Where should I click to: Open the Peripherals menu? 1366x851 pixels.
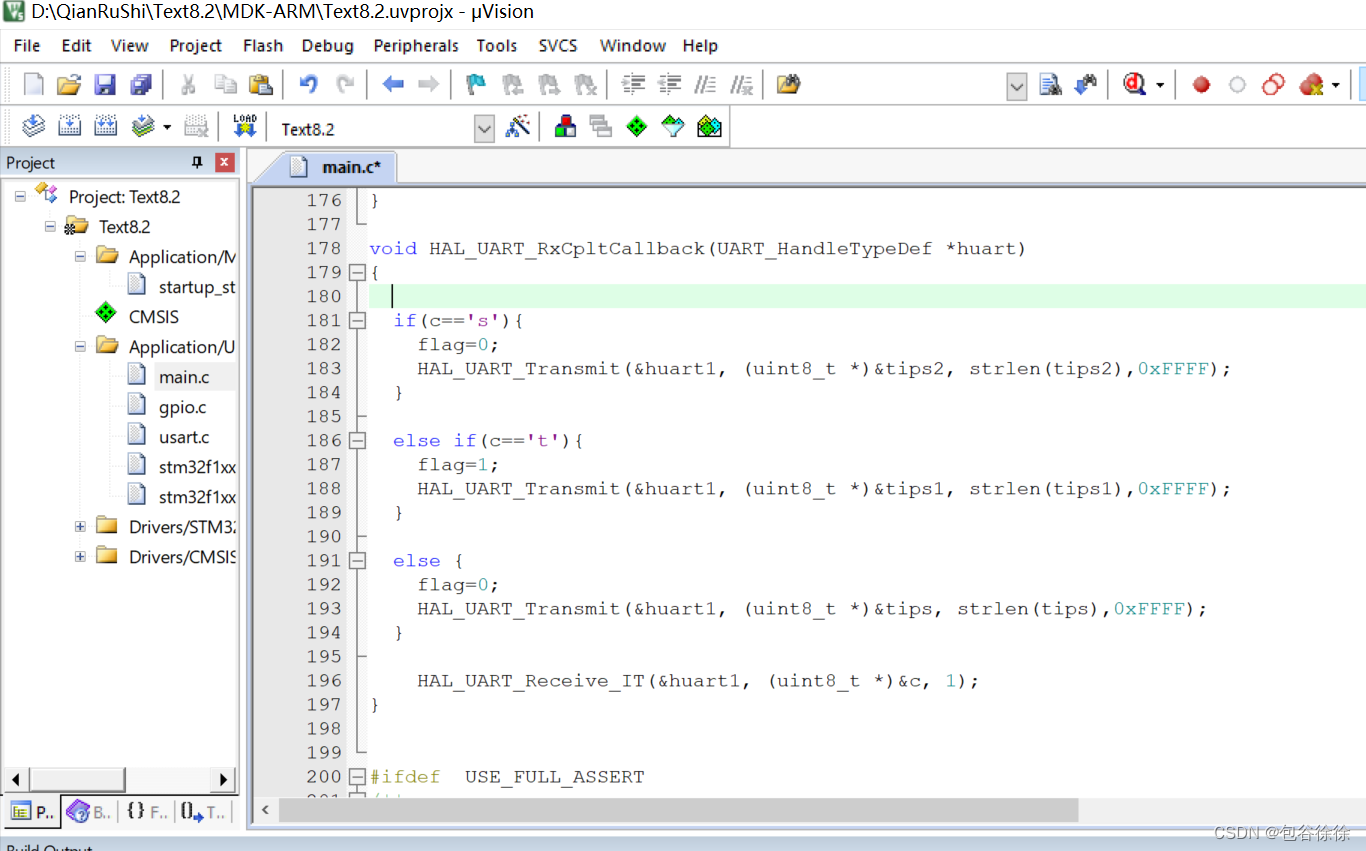coord(415,45)
